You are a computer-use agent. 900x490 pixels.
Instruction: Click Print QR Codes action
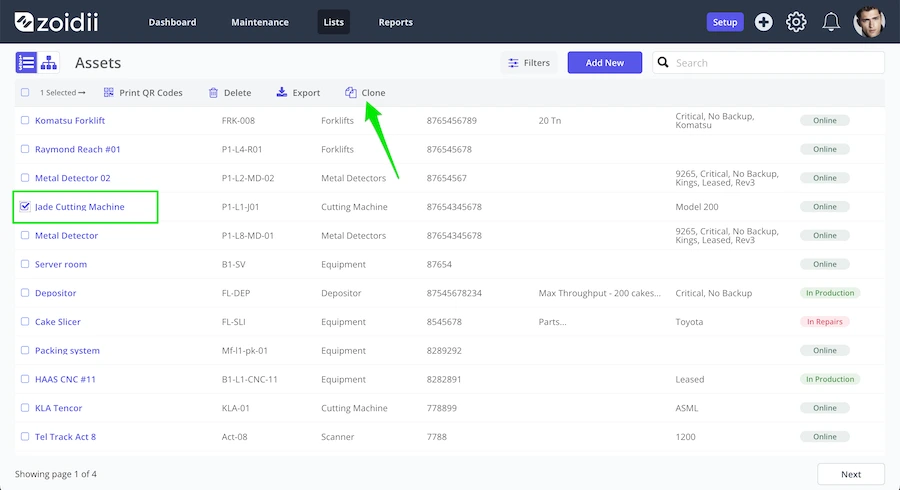click(143, 92)
